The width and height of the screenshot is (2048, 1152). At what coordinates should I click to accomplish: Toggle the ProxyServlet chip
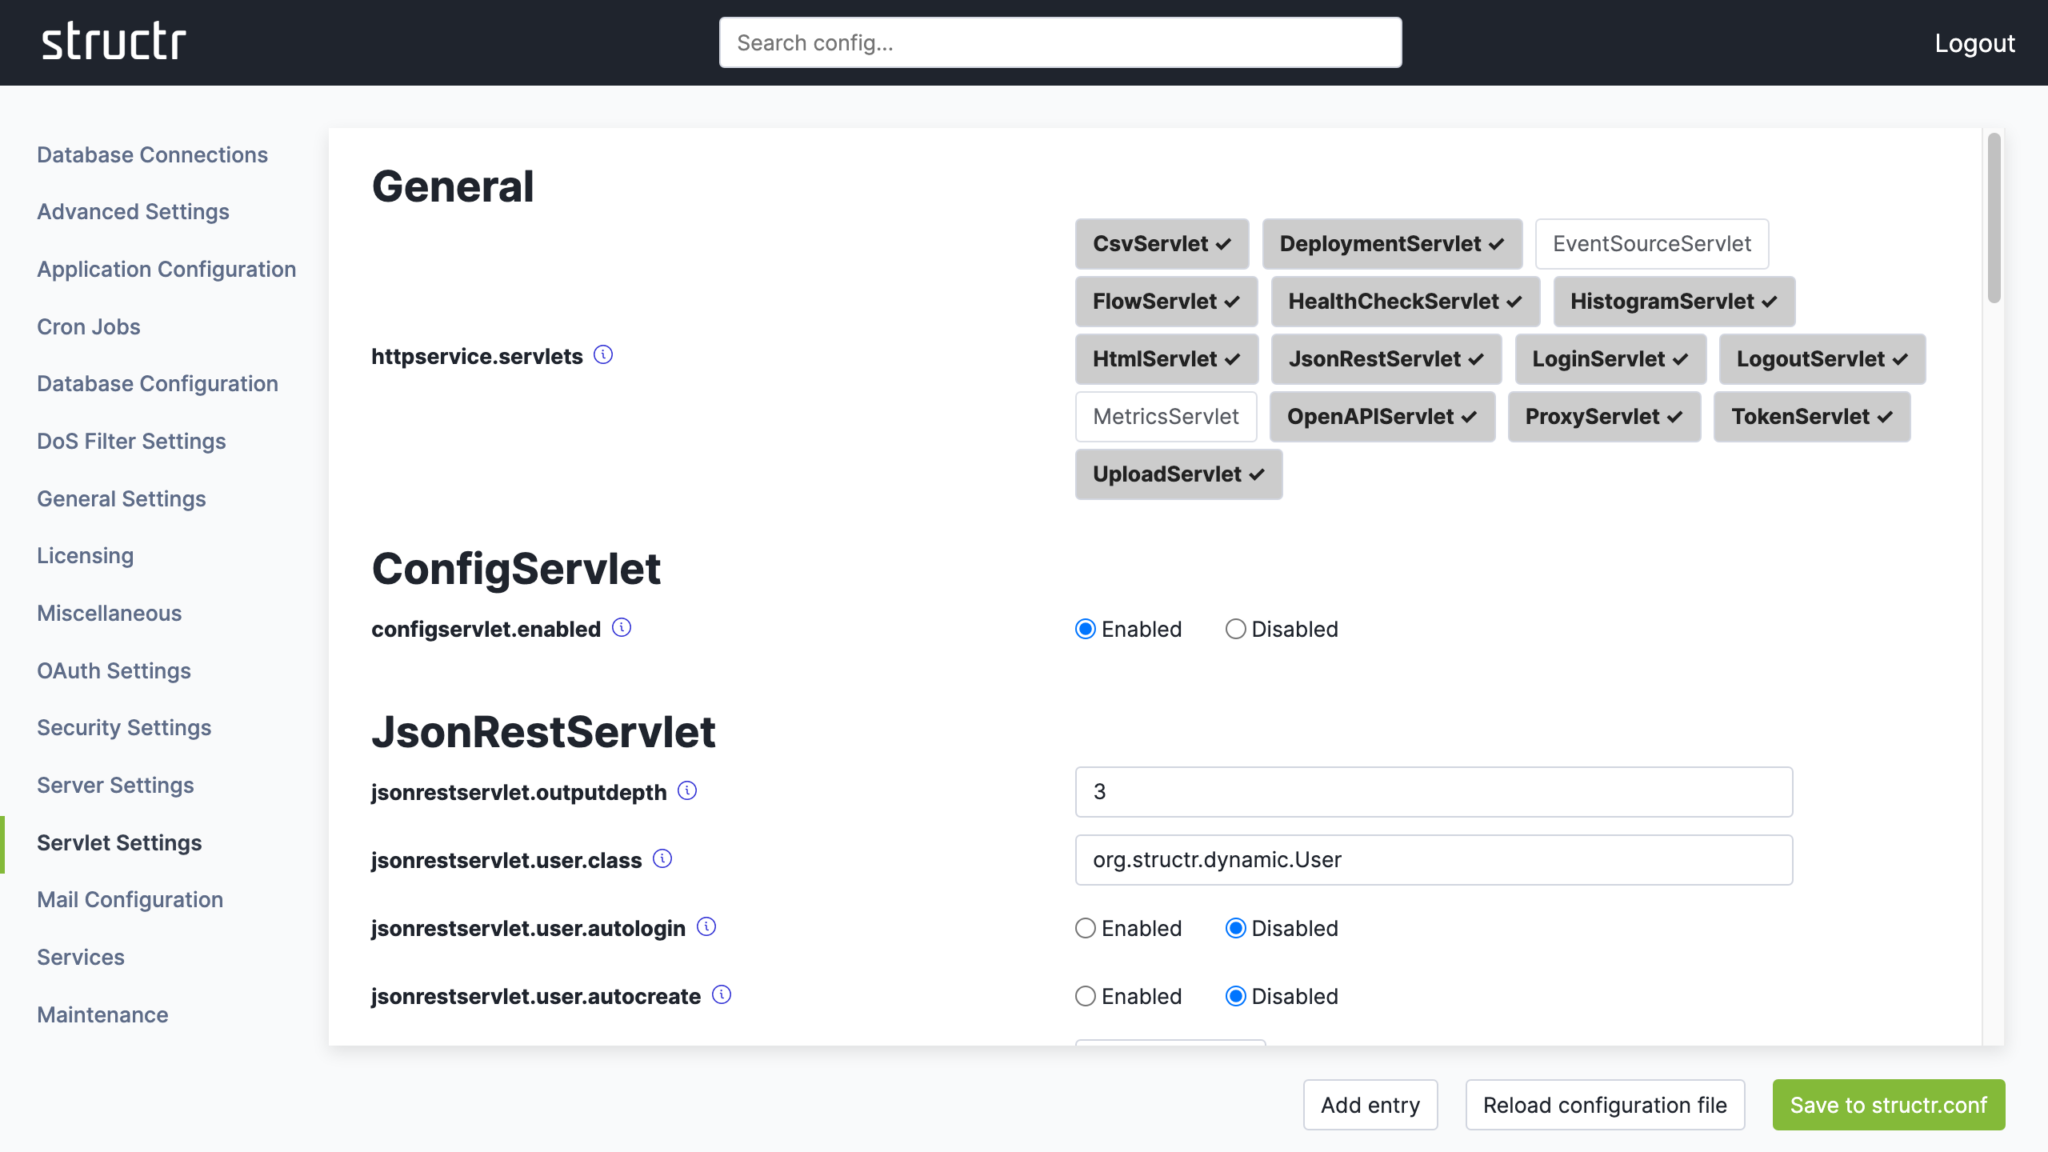click(x=1604, y=417)
